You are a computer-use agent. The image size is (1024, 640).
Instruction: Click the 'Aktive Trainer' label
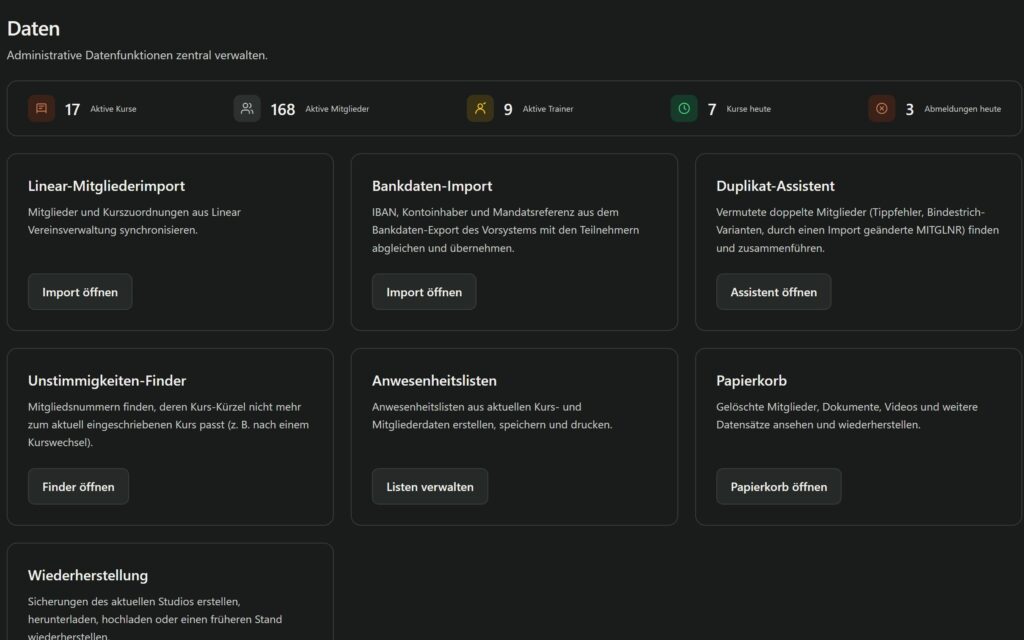pyautogui.click(x=548, y=109)
